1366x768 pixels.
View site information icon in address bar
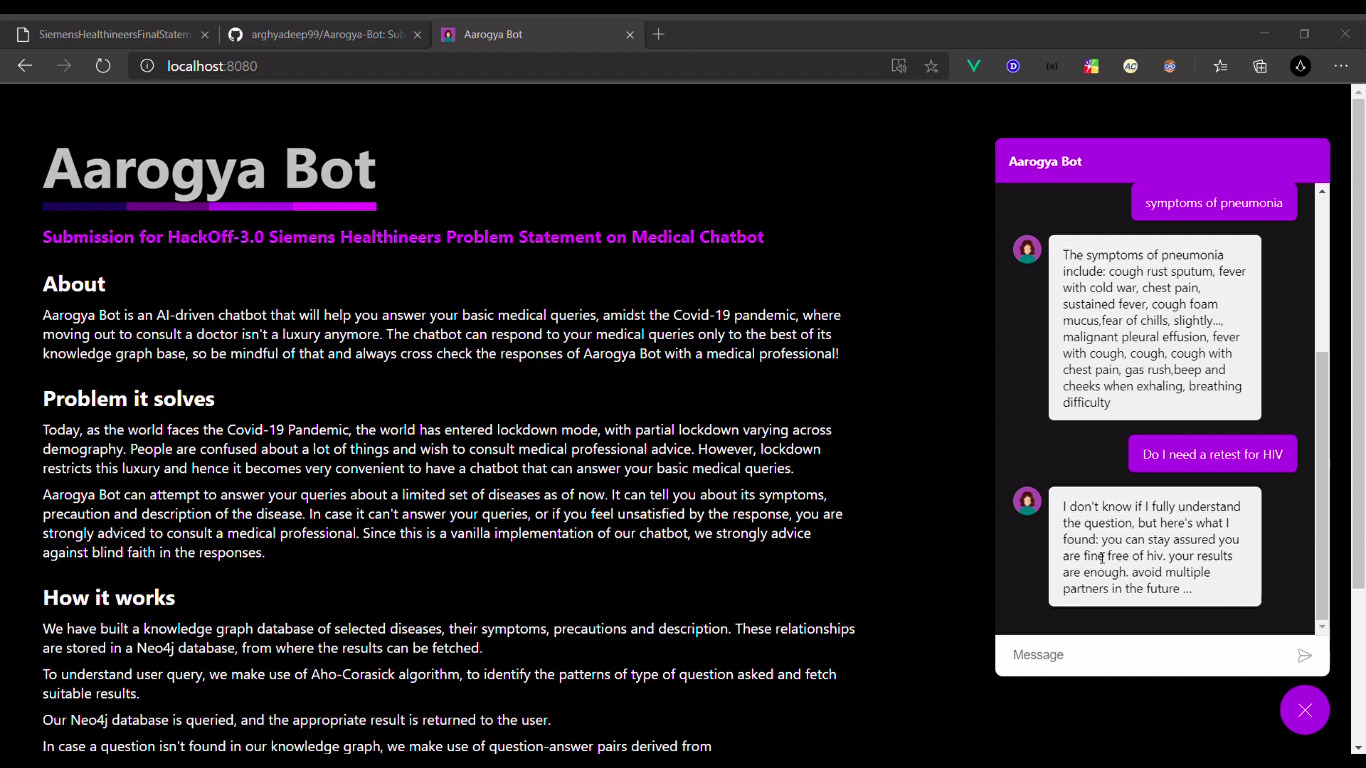click(x=147, y=66)
